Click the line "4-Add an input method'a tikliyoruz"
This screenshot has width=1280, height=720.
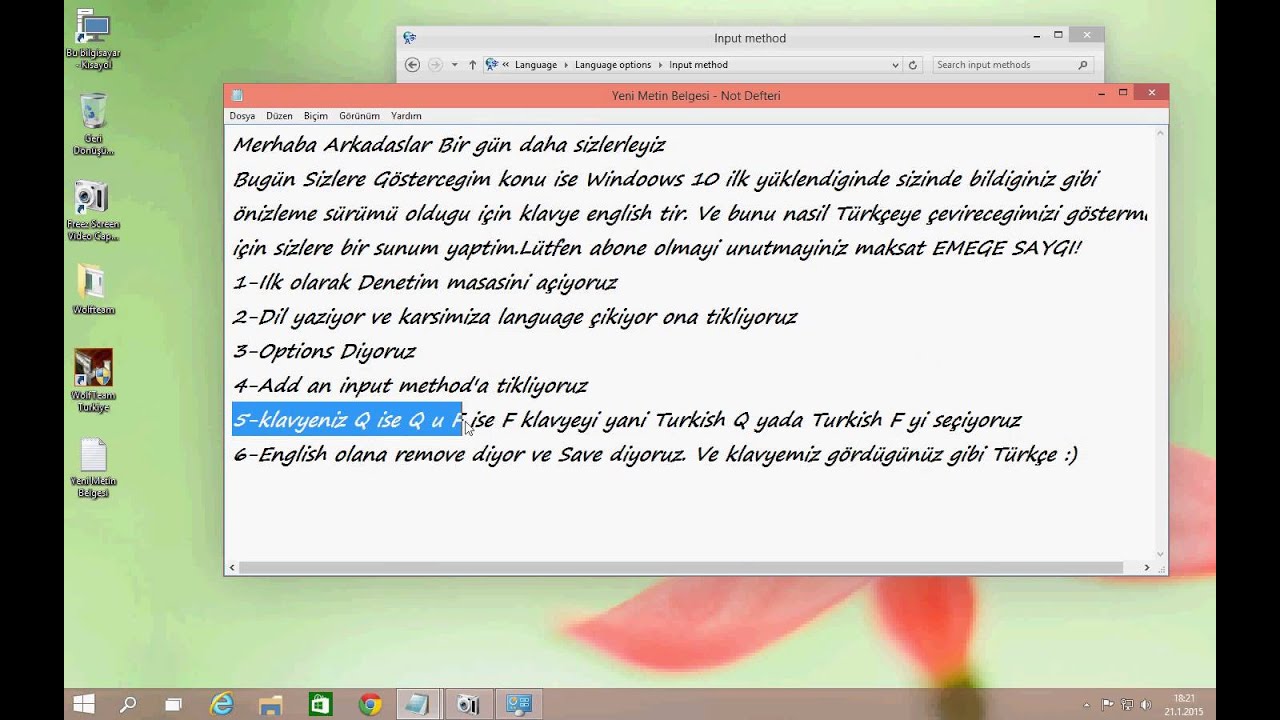click(x=410, y=386)
